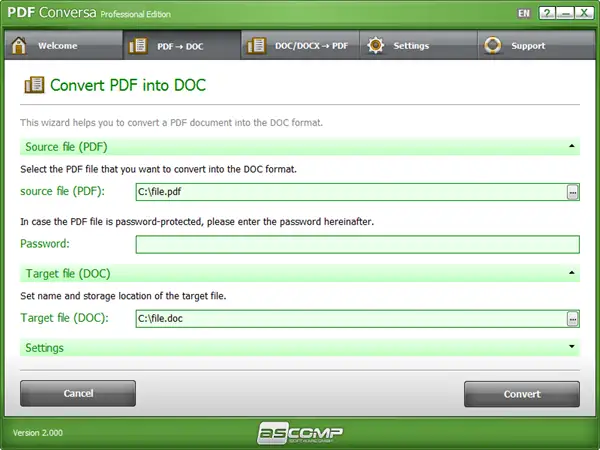Open the DOC/DOCX → PDF tab

pyautogui.click(x=300, y=46)
